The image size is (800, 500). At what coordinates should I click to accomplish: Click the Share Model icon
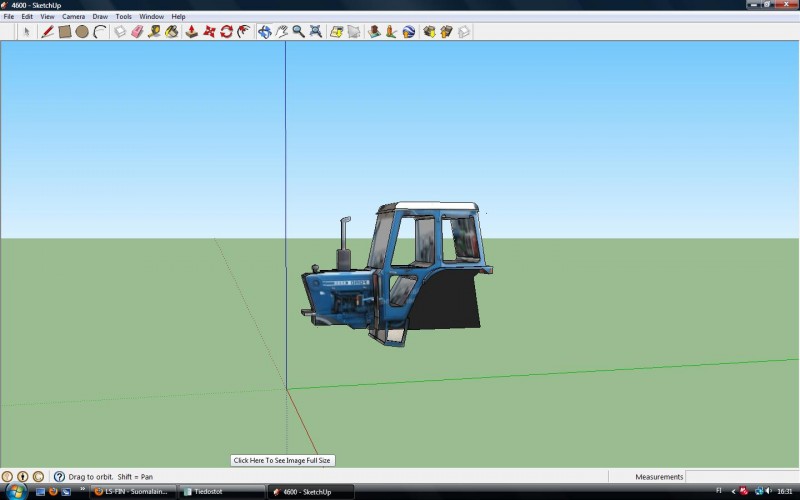click(x=446, y=32)
